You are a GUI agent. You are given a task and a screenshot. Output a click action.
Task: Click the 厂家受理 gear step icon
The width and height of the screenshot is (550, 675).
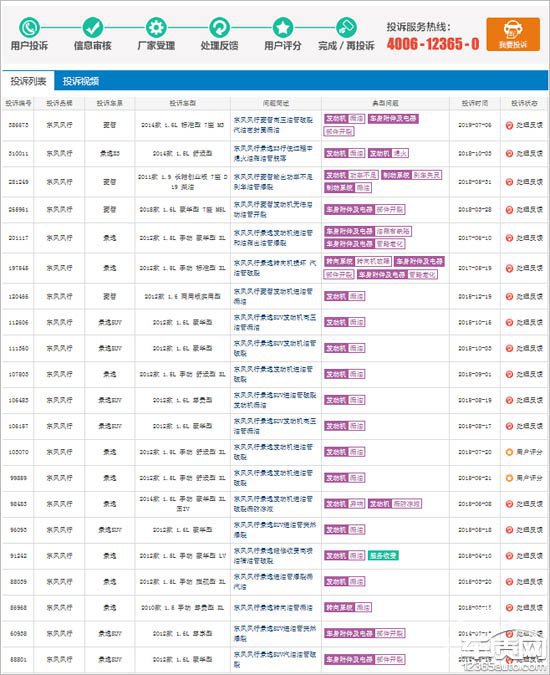pos(156,28)
